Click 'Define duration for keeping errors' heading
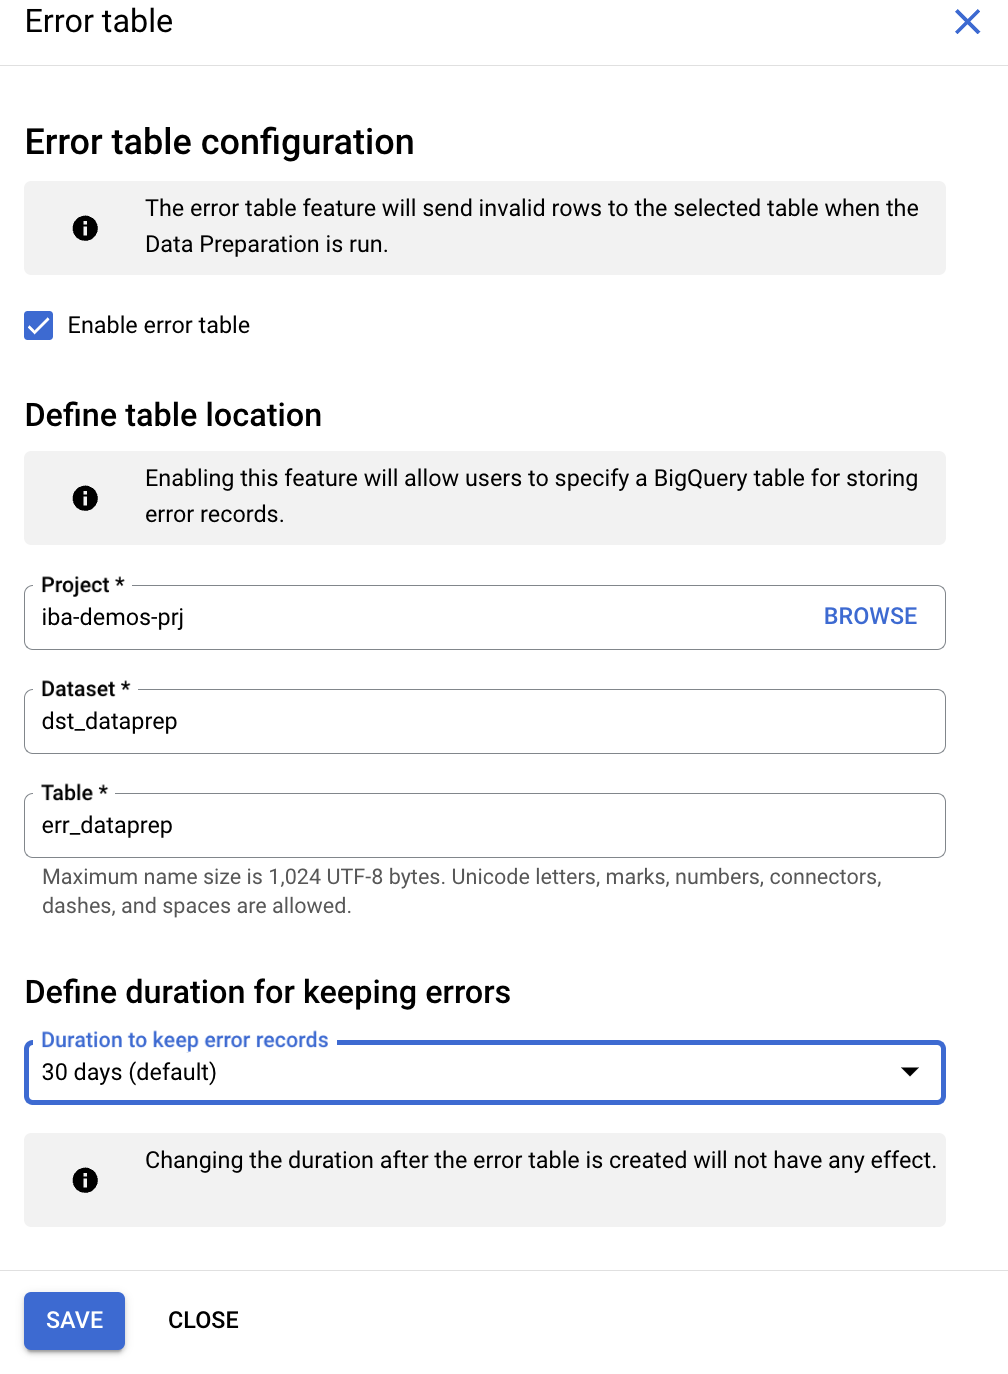The image size is (1008, 1374). tap(267, 992)
